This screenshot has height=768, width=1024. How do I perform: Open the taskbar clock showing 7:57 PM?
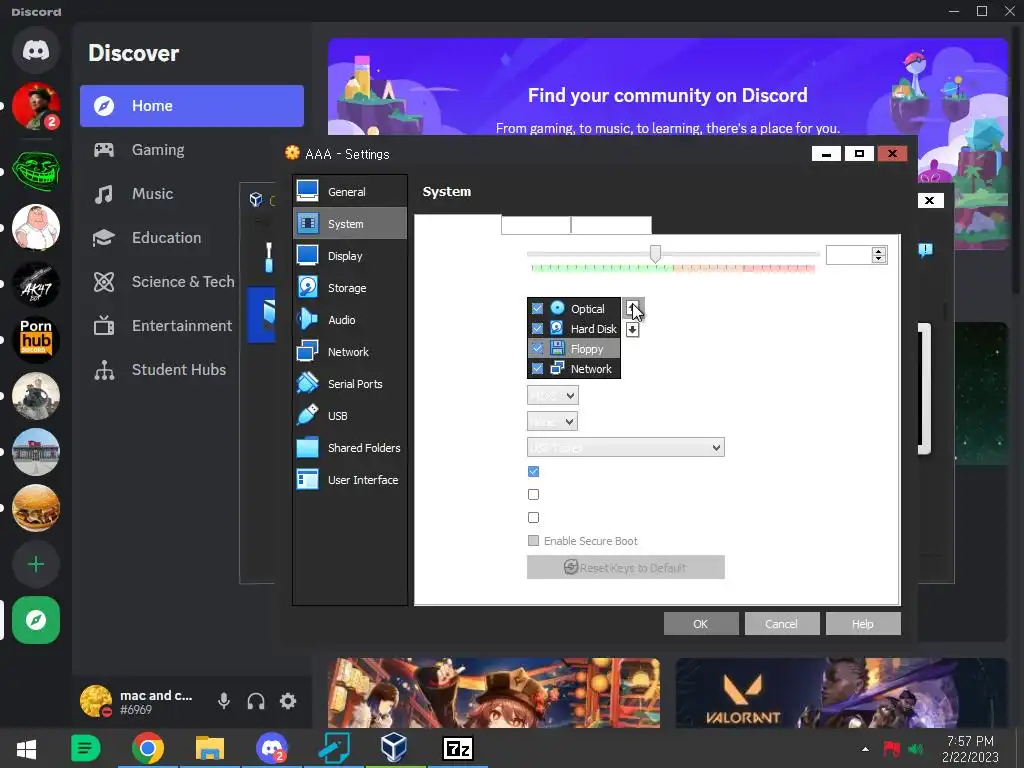pyautogui.click(x=970, y=748)
